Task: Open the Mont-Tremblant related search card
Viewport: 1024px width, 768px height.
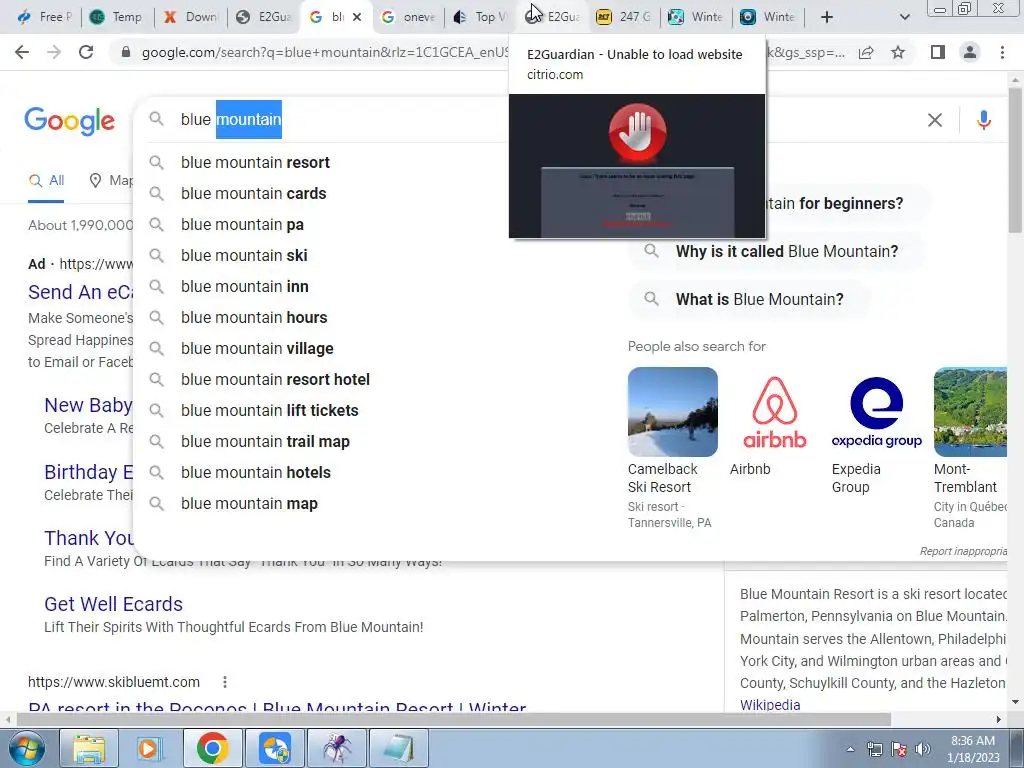Action: click(x=970, y=449)
